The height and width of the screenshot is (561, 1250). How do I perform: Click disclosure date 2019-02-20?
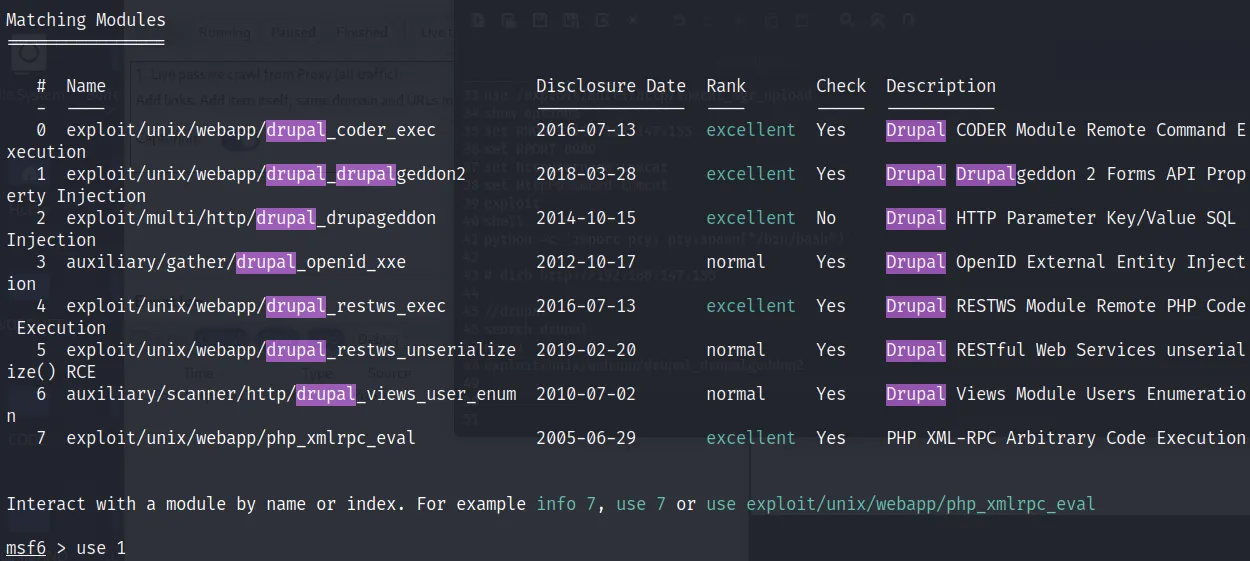586,350
